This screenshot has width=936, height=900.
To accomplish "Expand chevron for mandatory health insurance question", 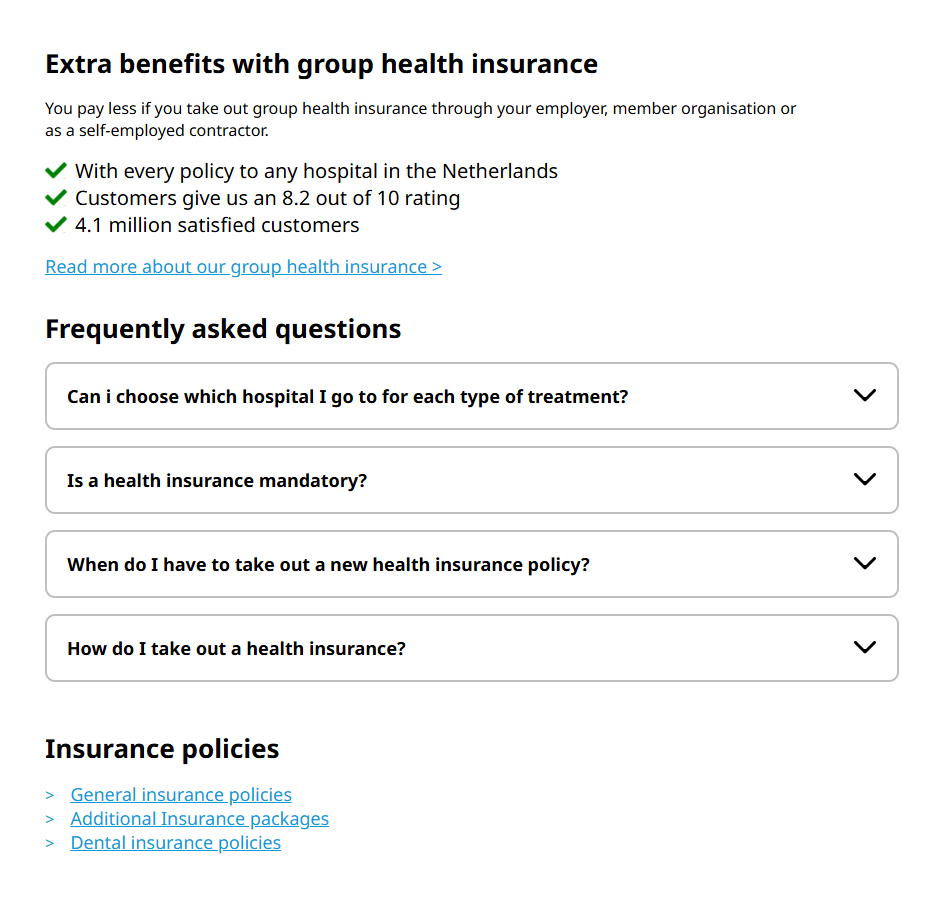I will (864, 479).
